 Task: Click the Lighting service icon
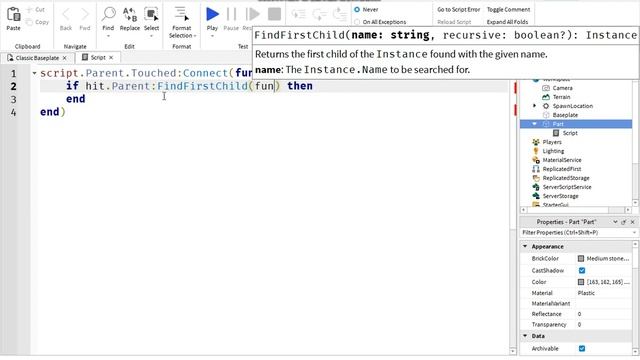536,151
